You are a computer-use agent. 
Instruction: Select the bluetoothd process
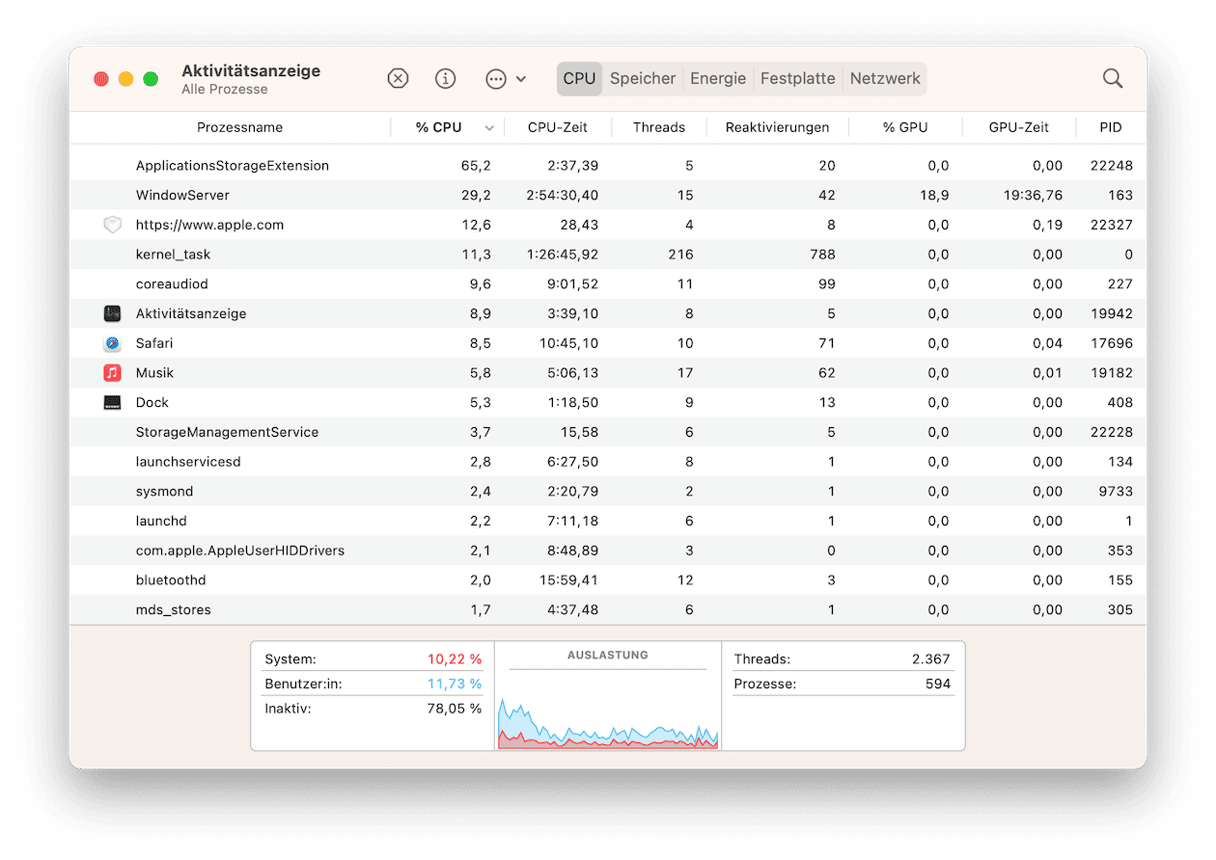(x=171, y=580)
